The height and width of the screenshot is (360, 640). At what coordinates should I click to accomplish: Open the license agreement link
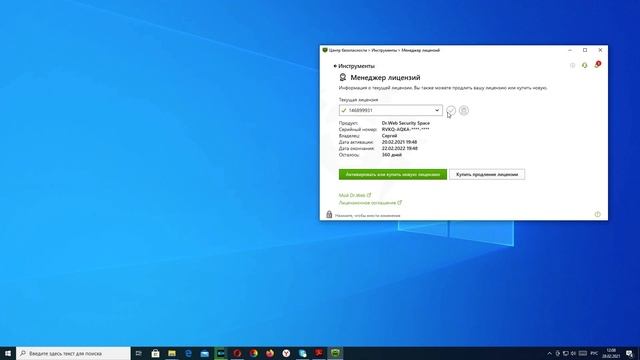(370, 203)
